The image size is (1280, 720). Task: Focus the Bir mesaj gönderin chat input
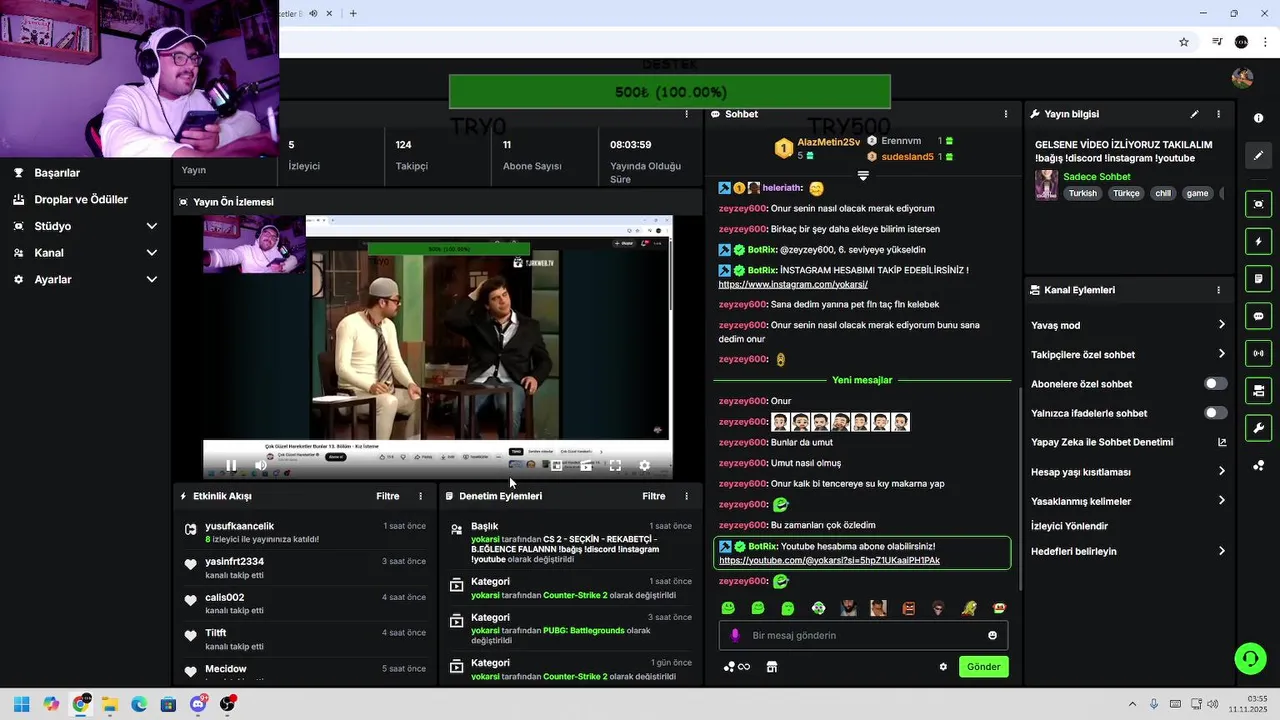863,635
